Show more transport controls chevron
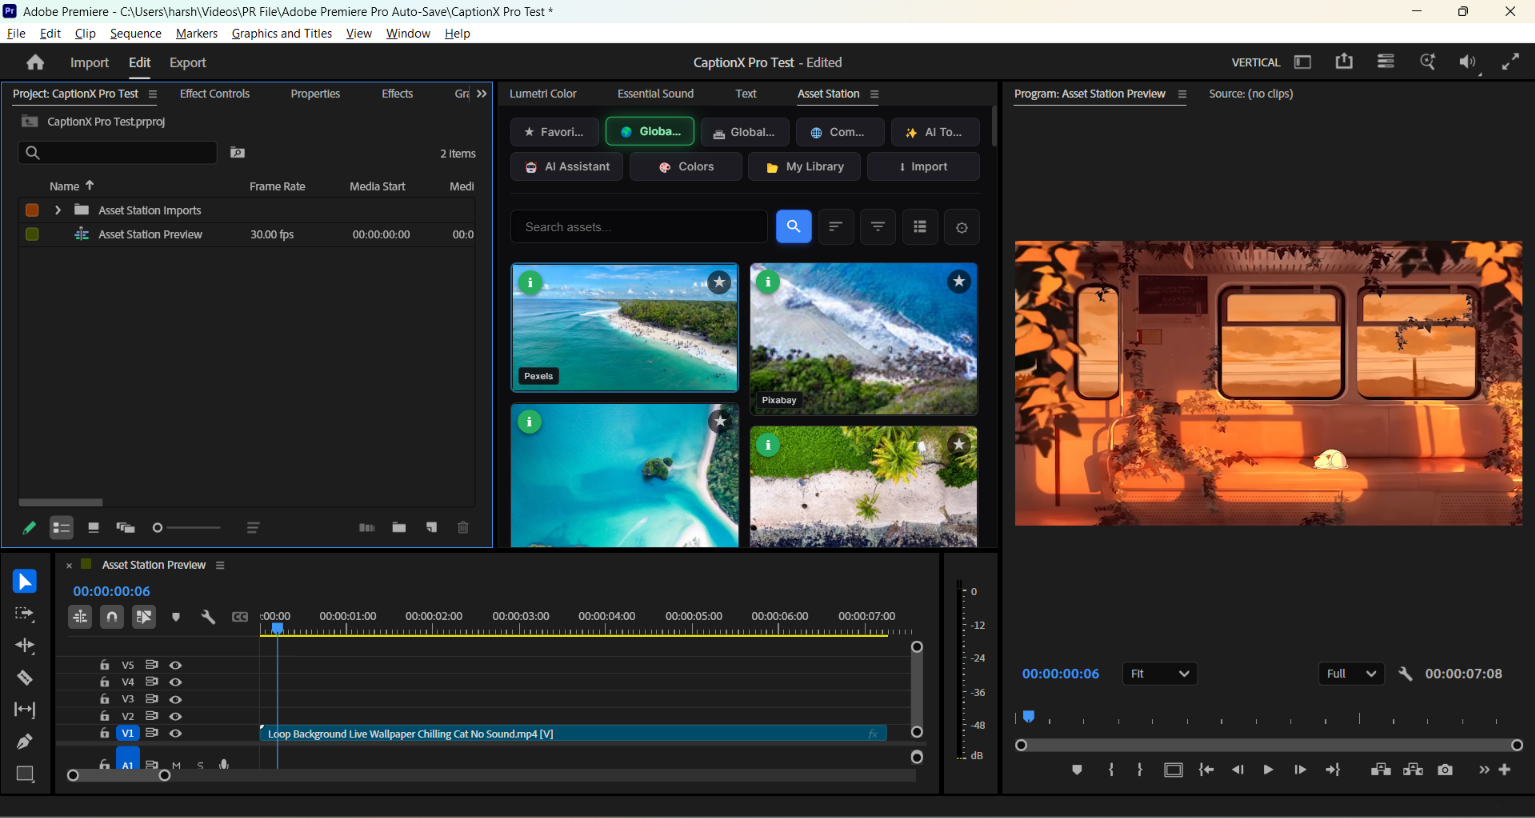Screen dimensions: 1535x818 tap(1484, 770)
